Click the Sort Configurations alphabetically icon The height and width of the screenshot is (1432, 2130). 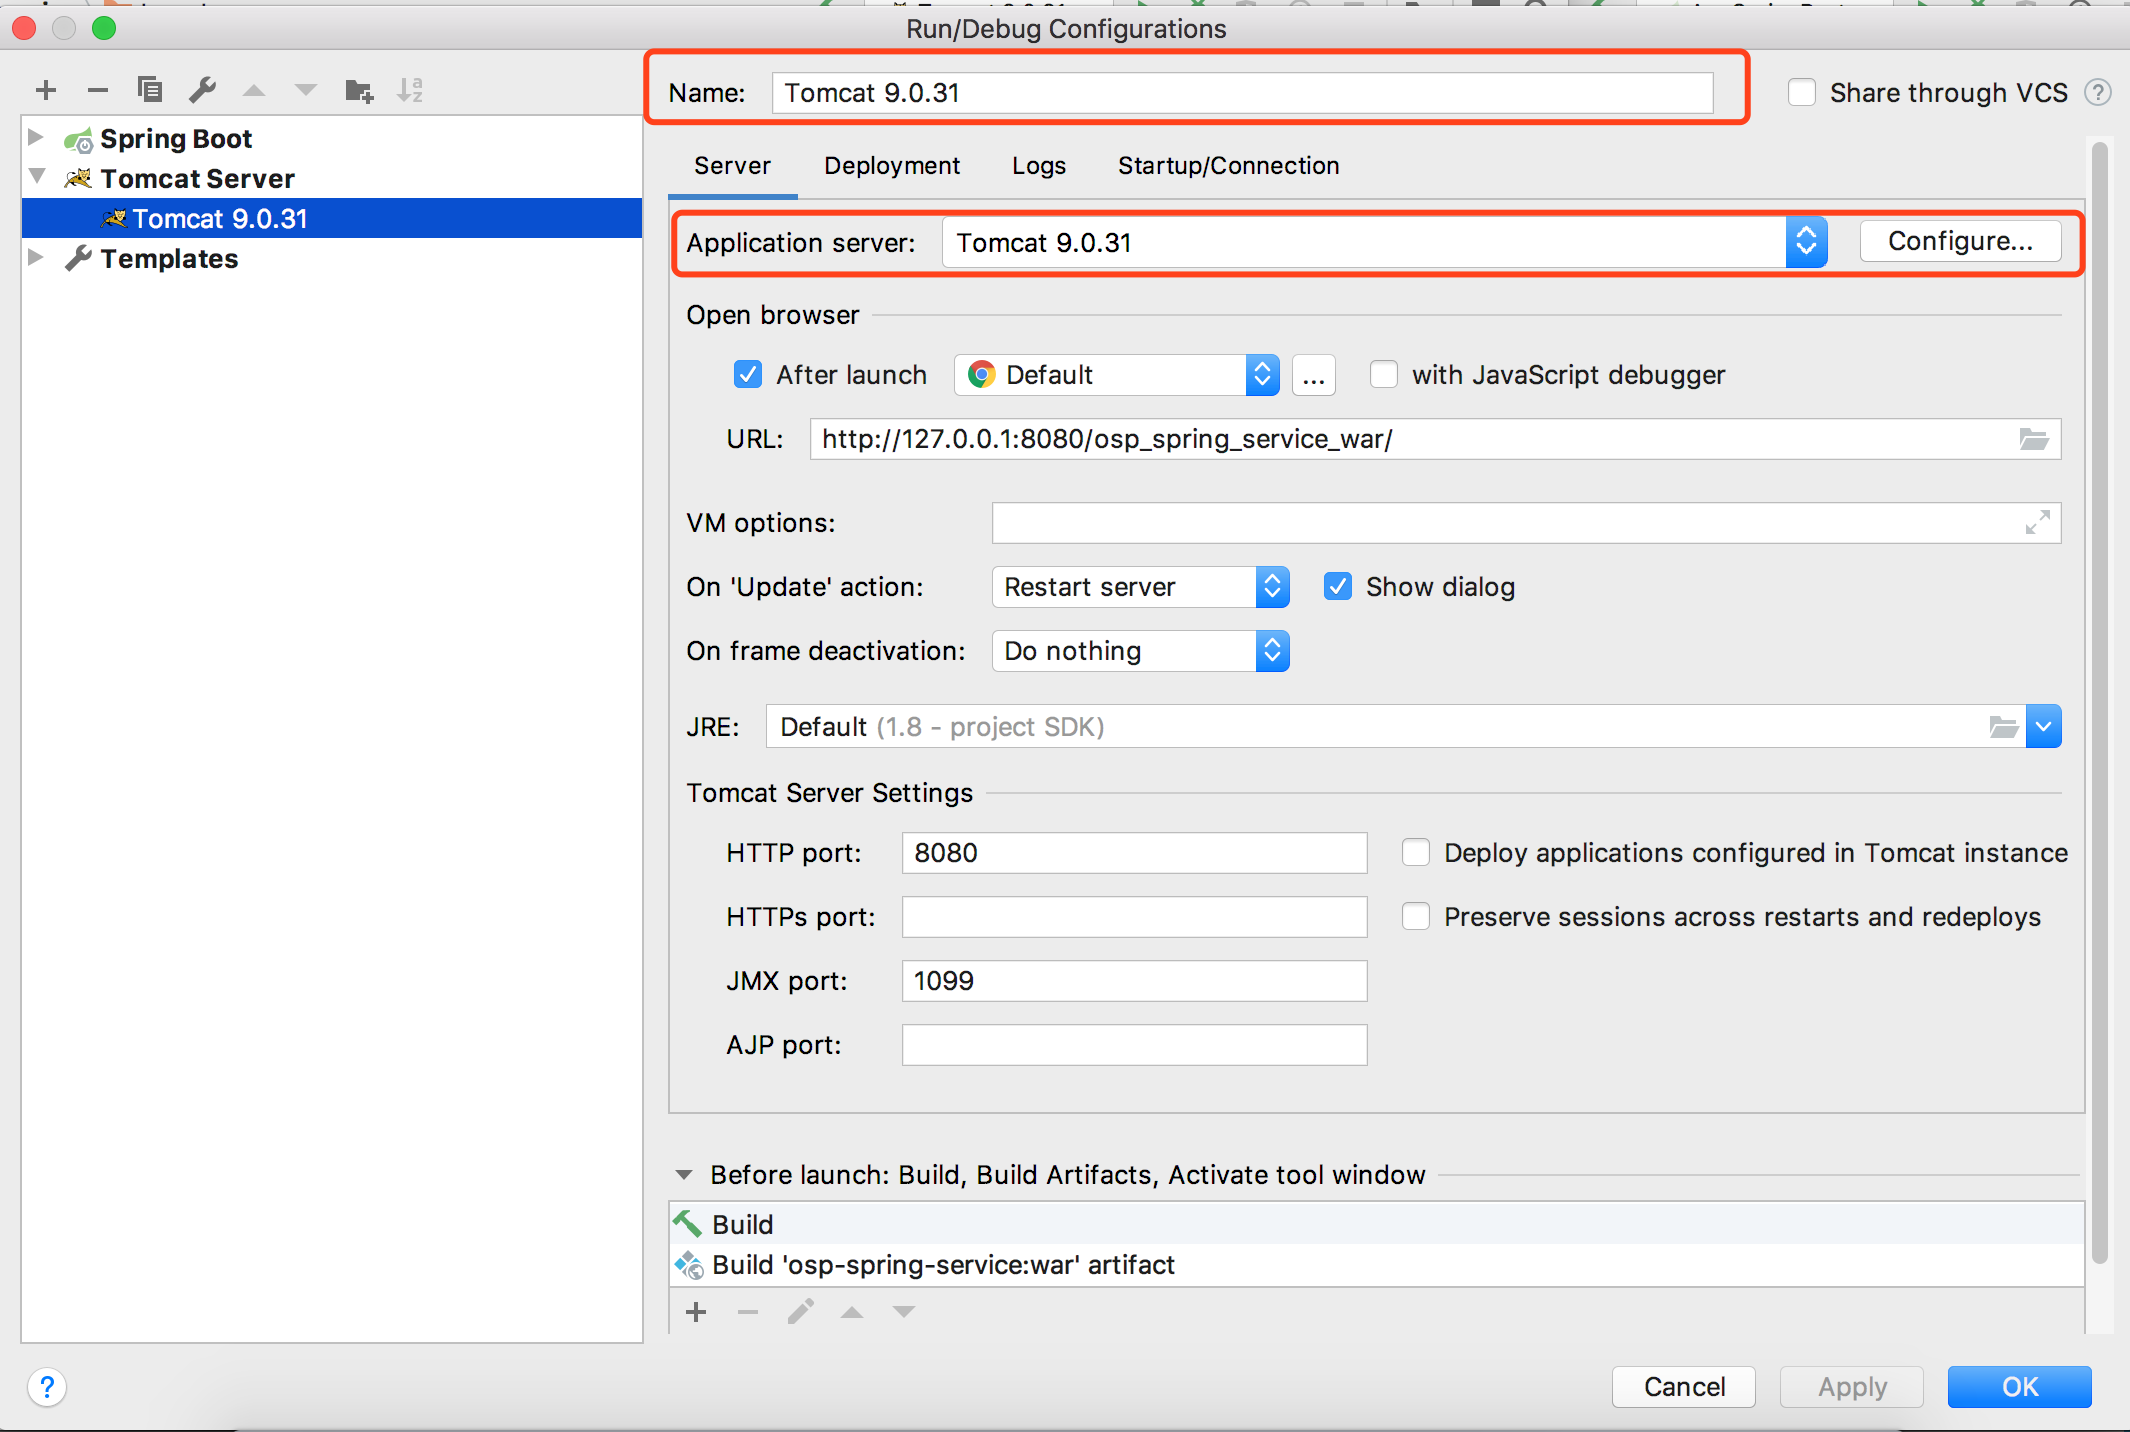410,90
